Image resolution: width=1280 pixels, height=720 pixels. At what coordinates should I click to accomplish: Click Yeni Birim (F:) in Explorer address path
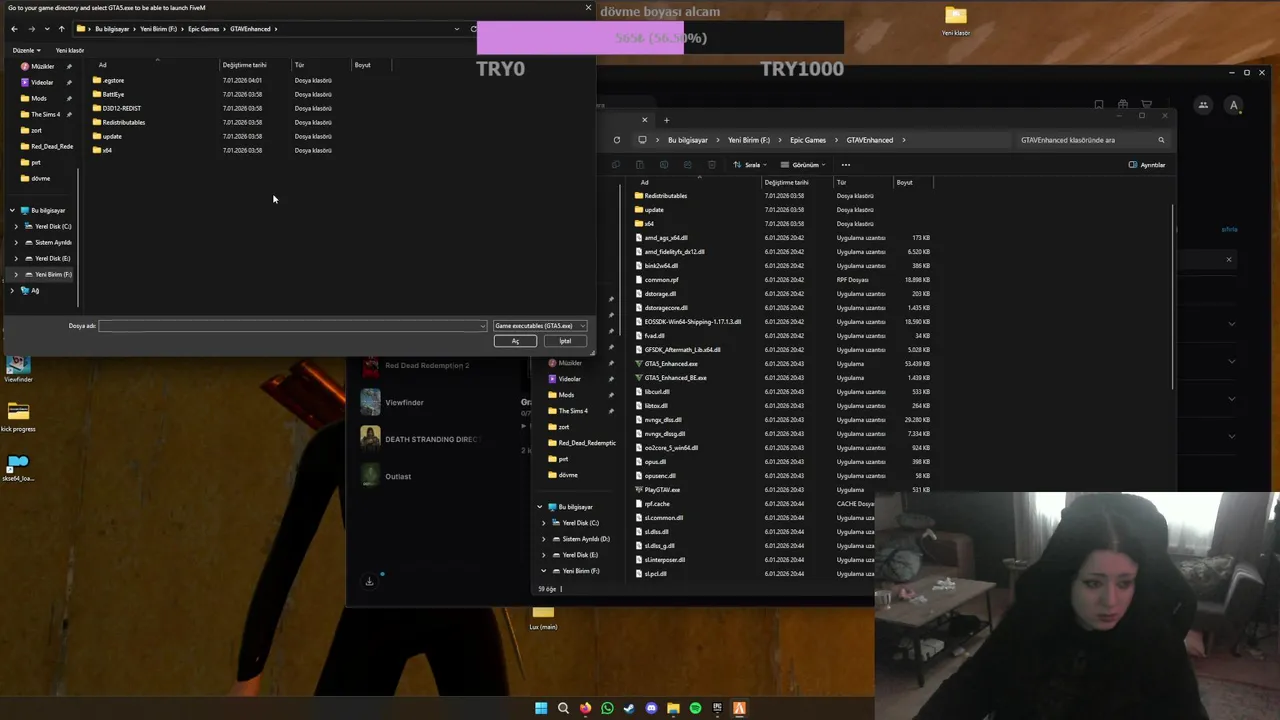749,140
